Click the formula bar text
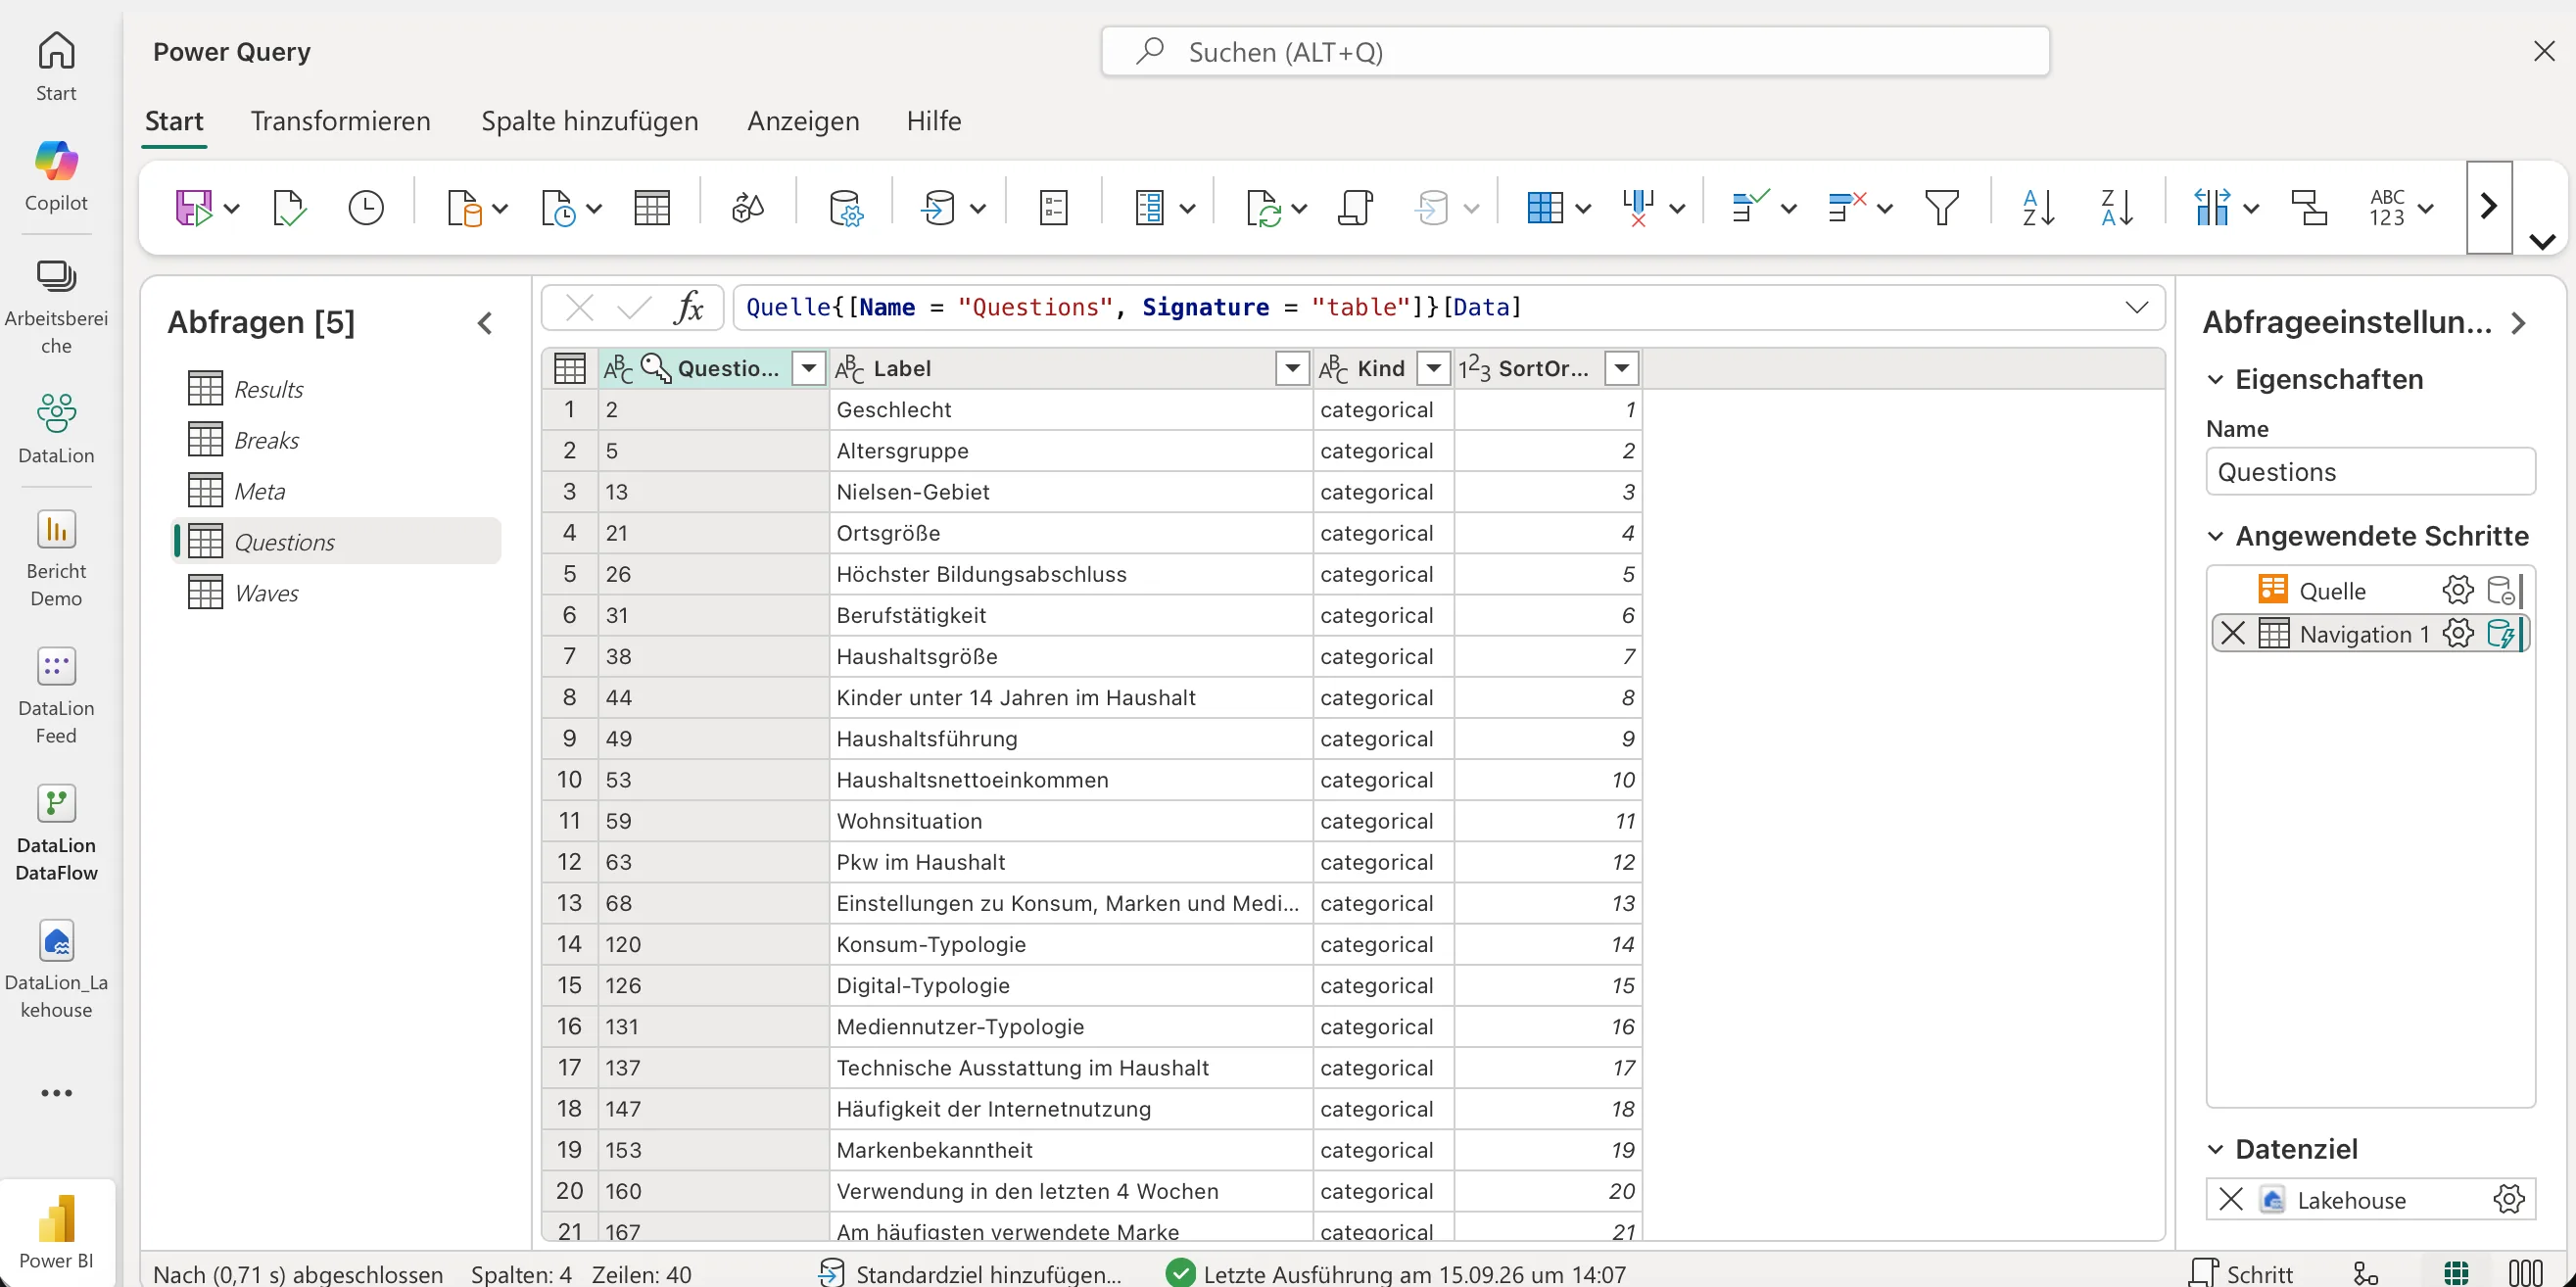 pos(1134,307)
